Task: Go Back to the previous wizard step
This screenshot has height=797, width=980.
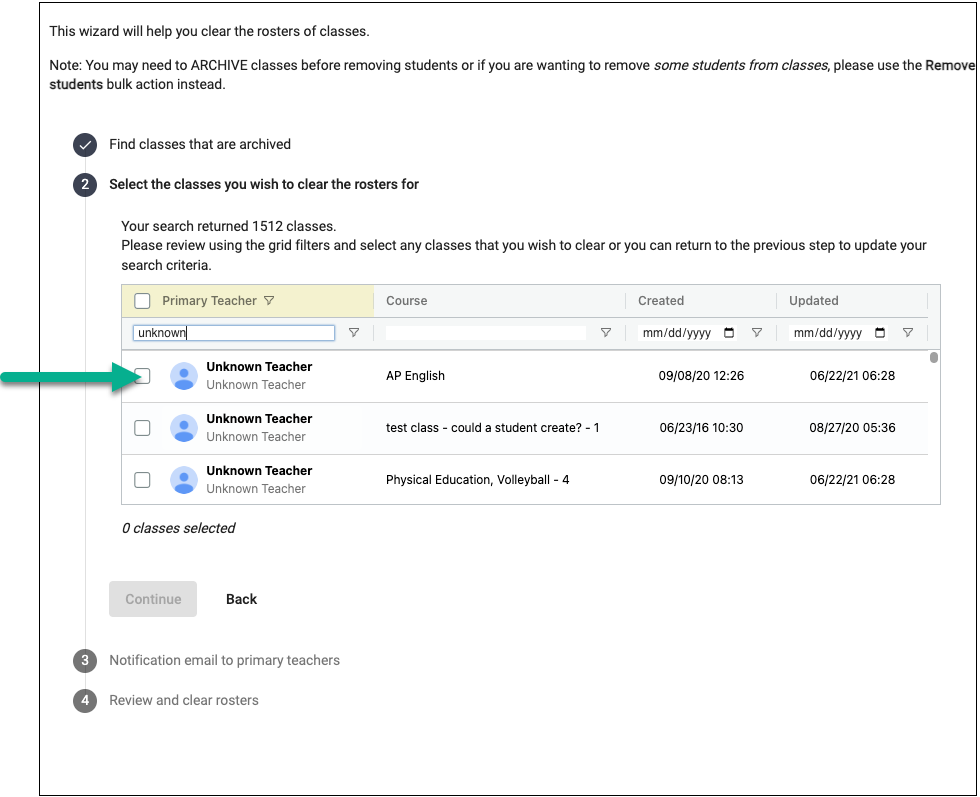Action: (241, 599)
